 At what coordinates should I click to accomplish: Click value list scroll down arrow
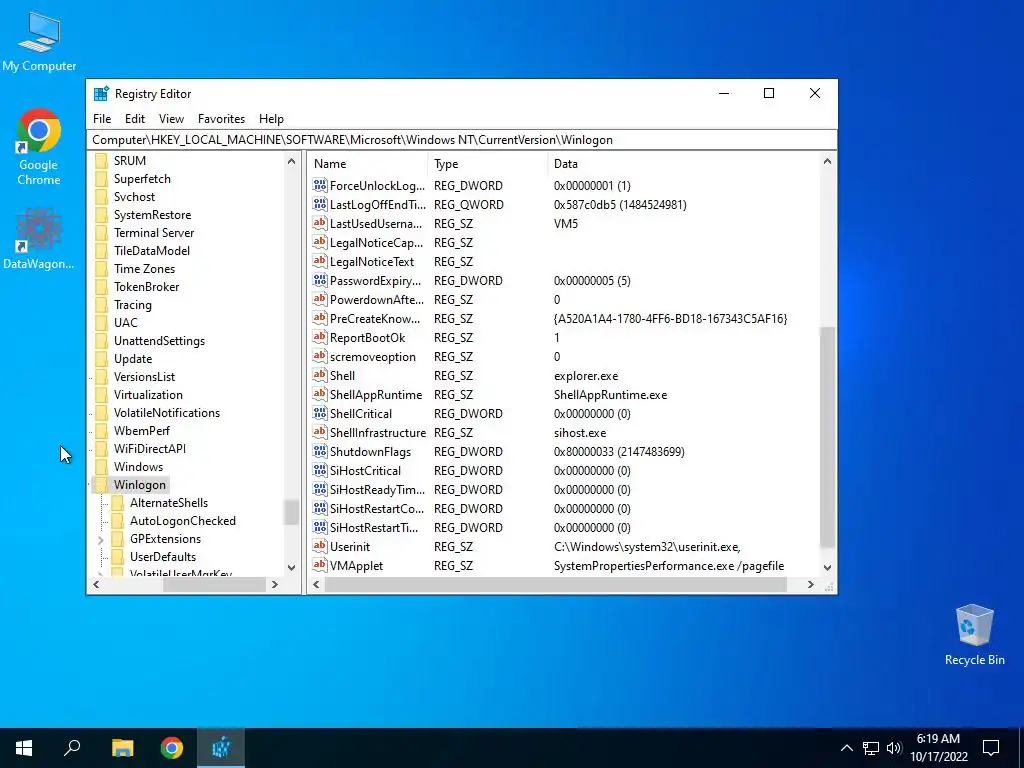click(827, 568)
